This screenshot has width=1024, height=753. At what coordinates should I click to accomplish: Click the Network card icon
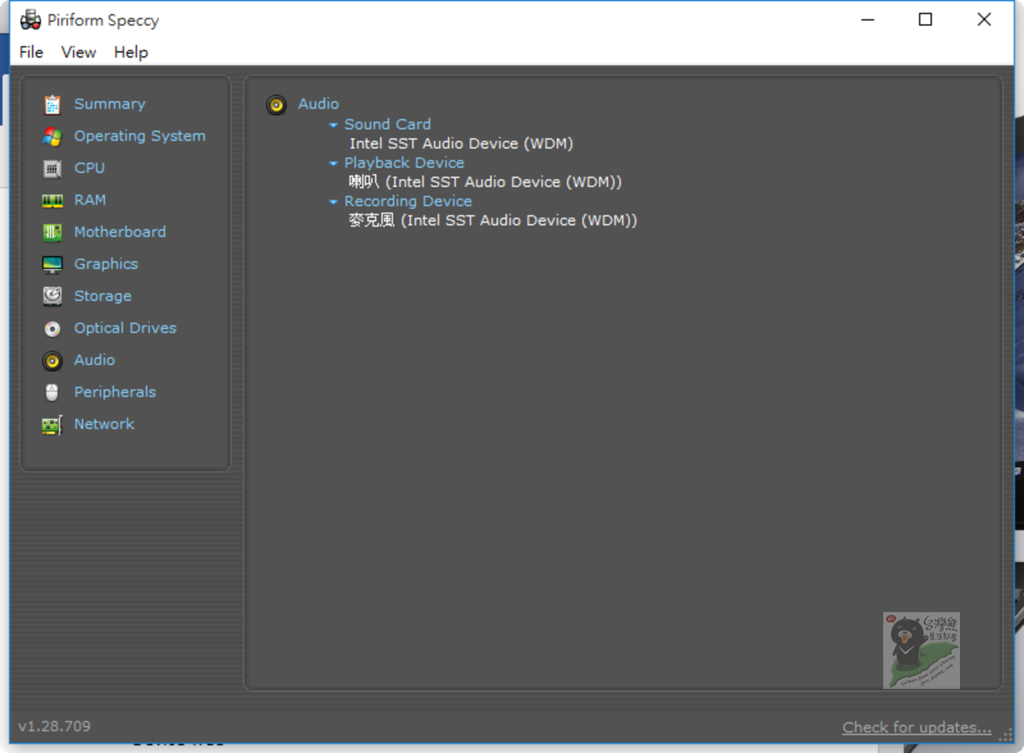52,425
